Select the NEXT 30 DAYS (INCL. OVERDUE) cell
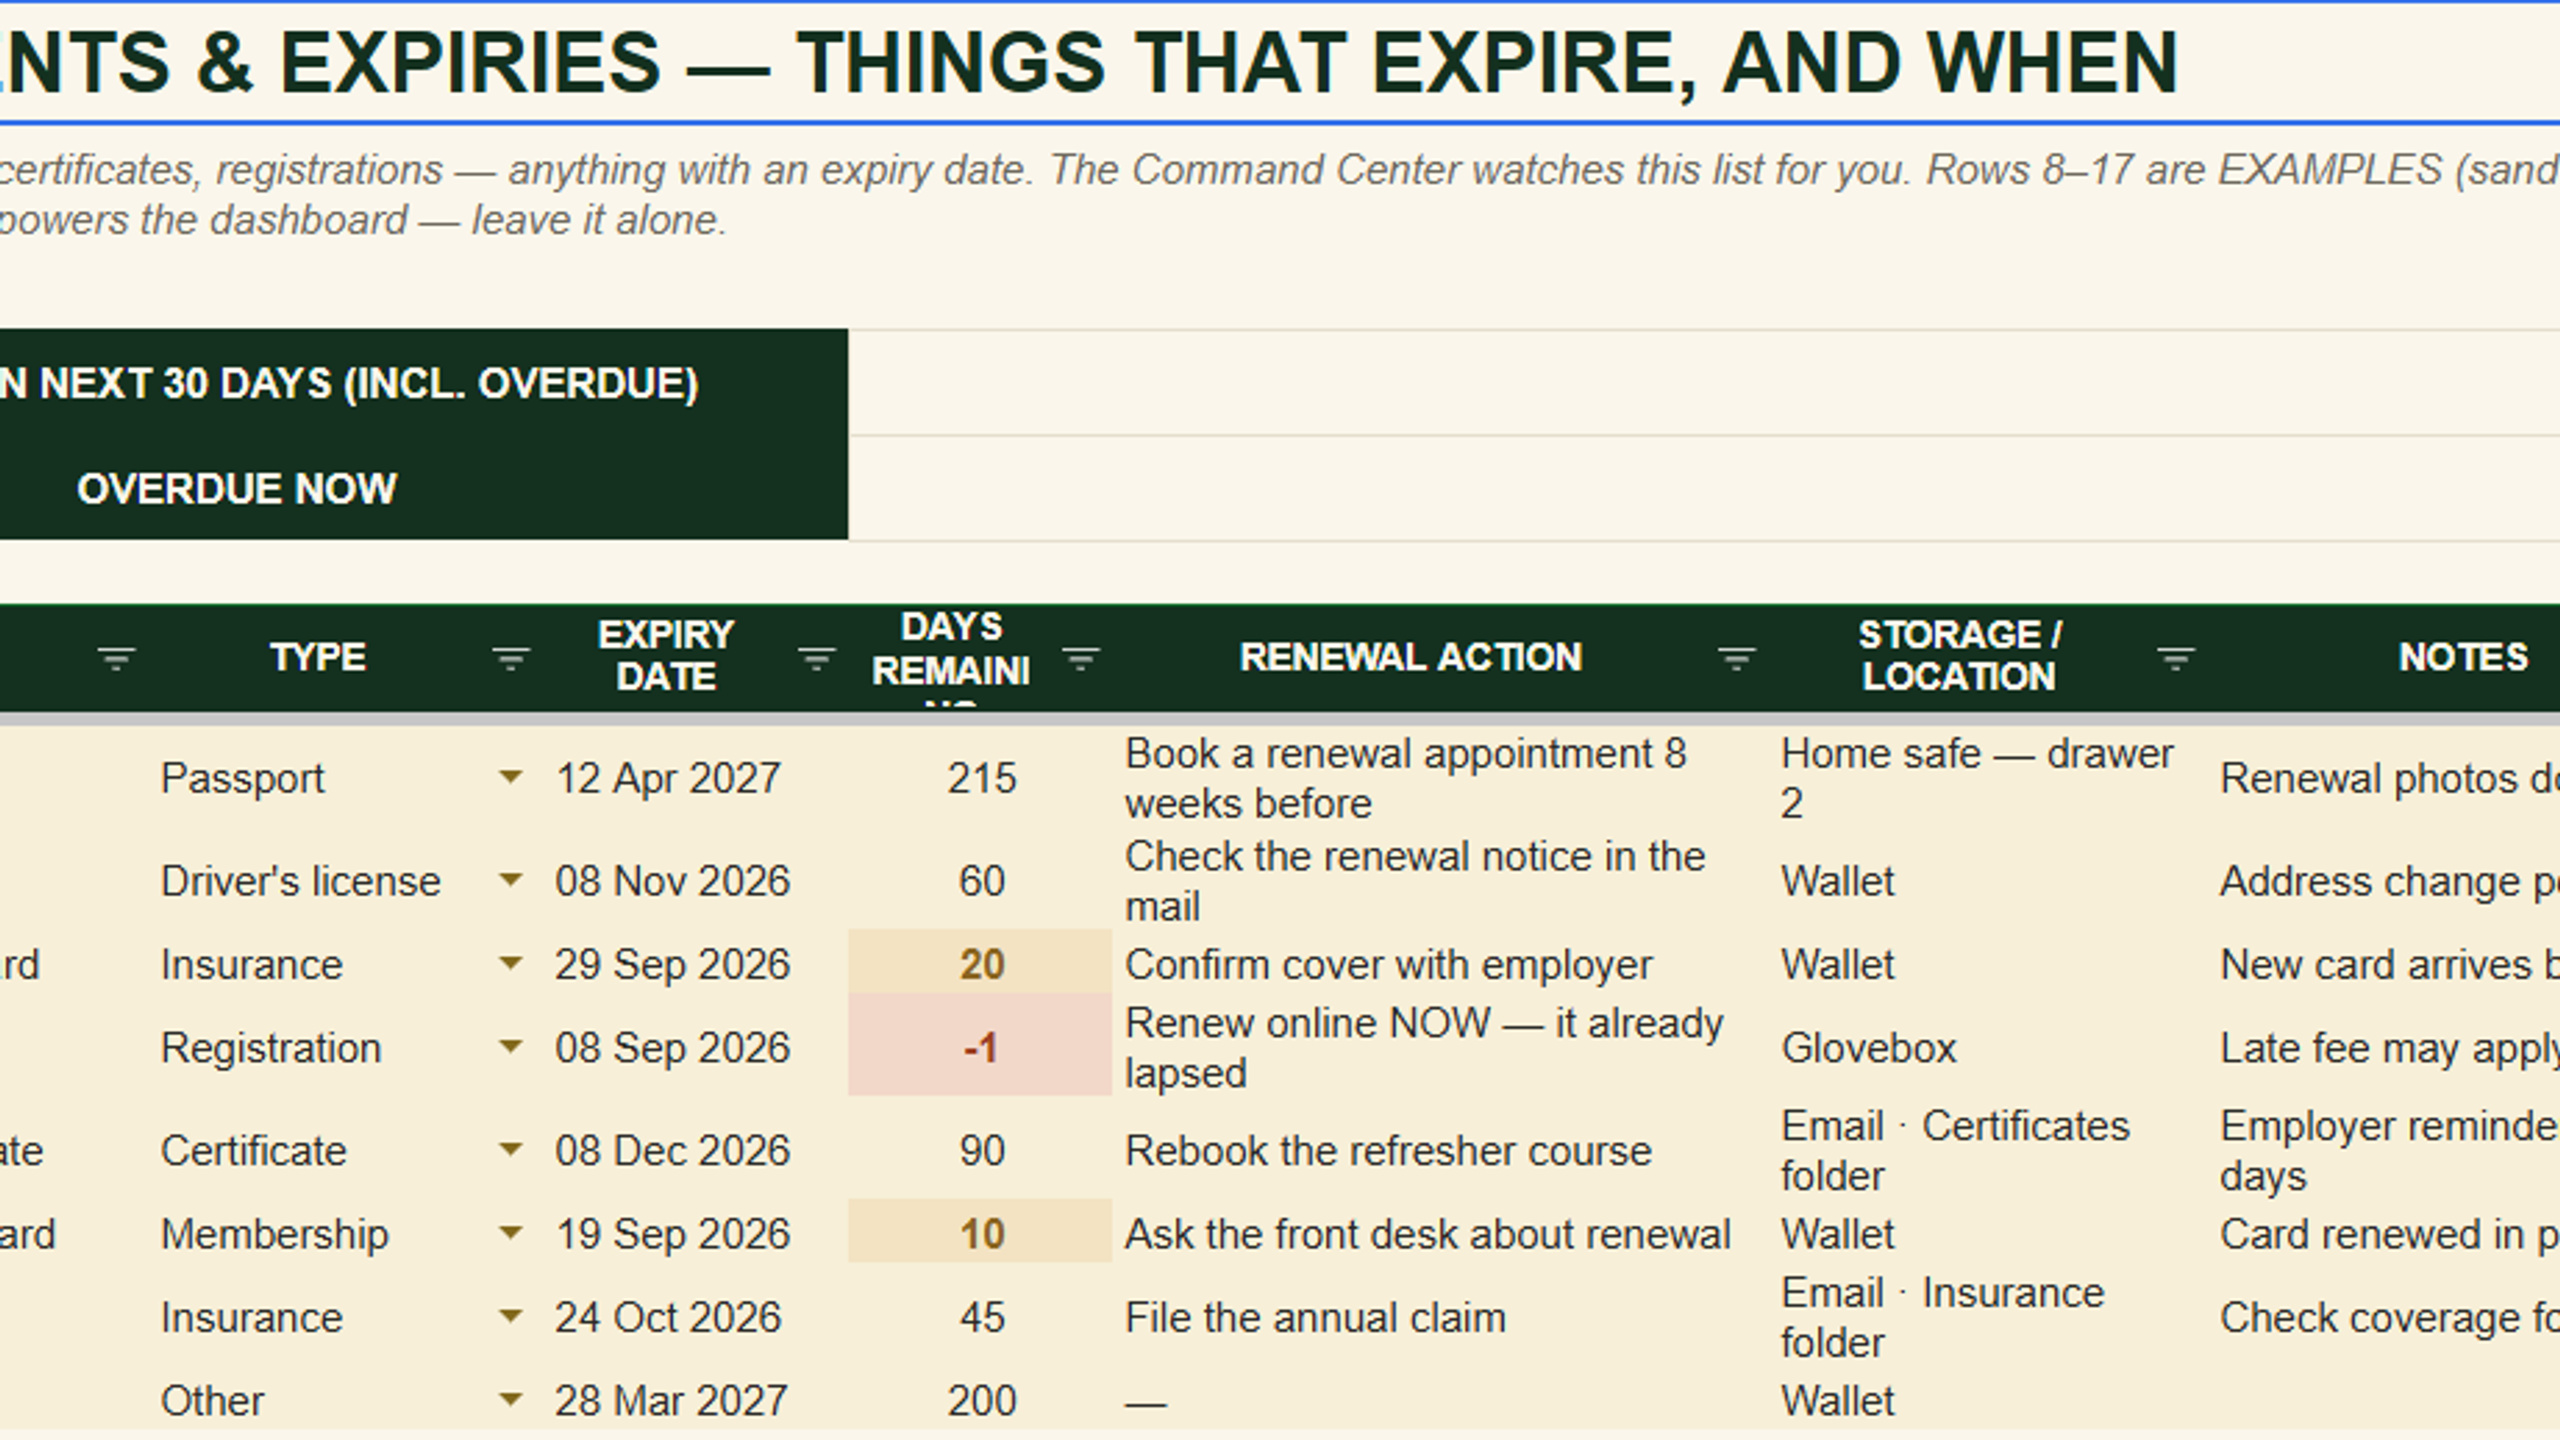 (424, 383)
